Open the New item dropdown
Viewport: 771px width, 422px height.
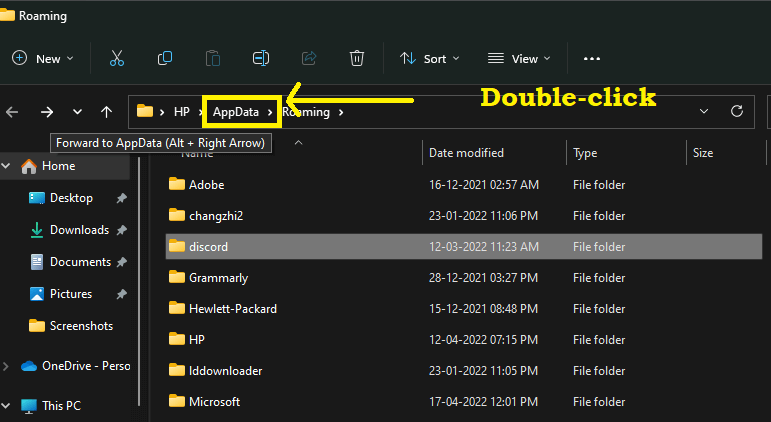(x=43, y=59)
